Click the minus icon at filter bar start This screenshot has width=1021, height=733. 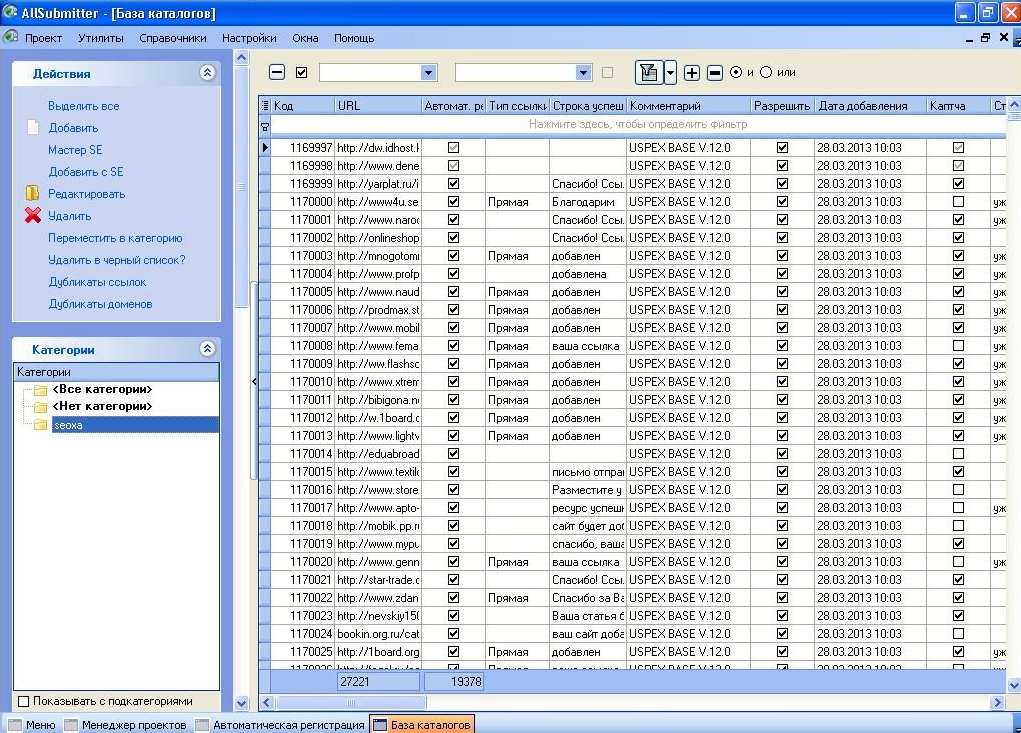click(278, 73)
